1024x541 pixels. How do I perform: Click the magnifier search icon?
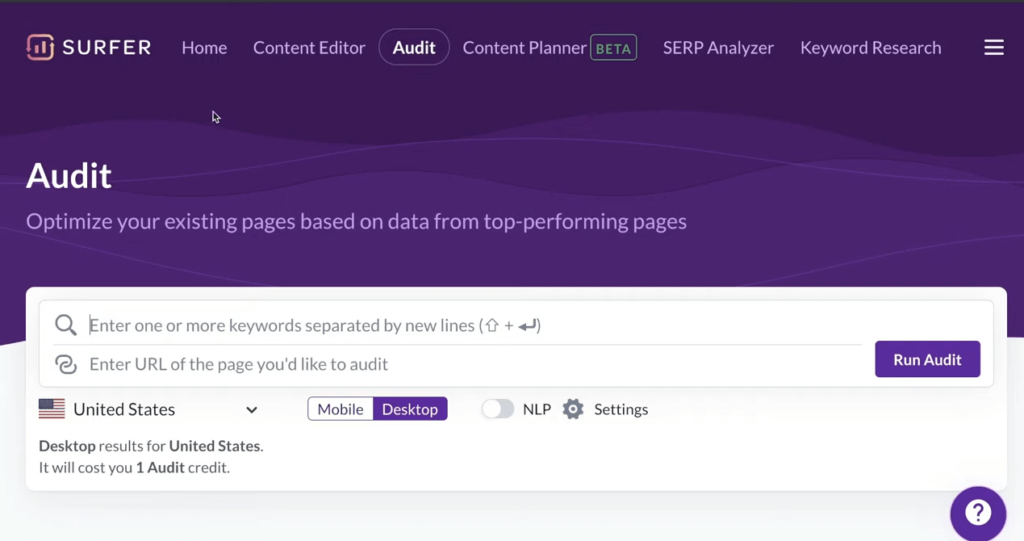[65, 325]
